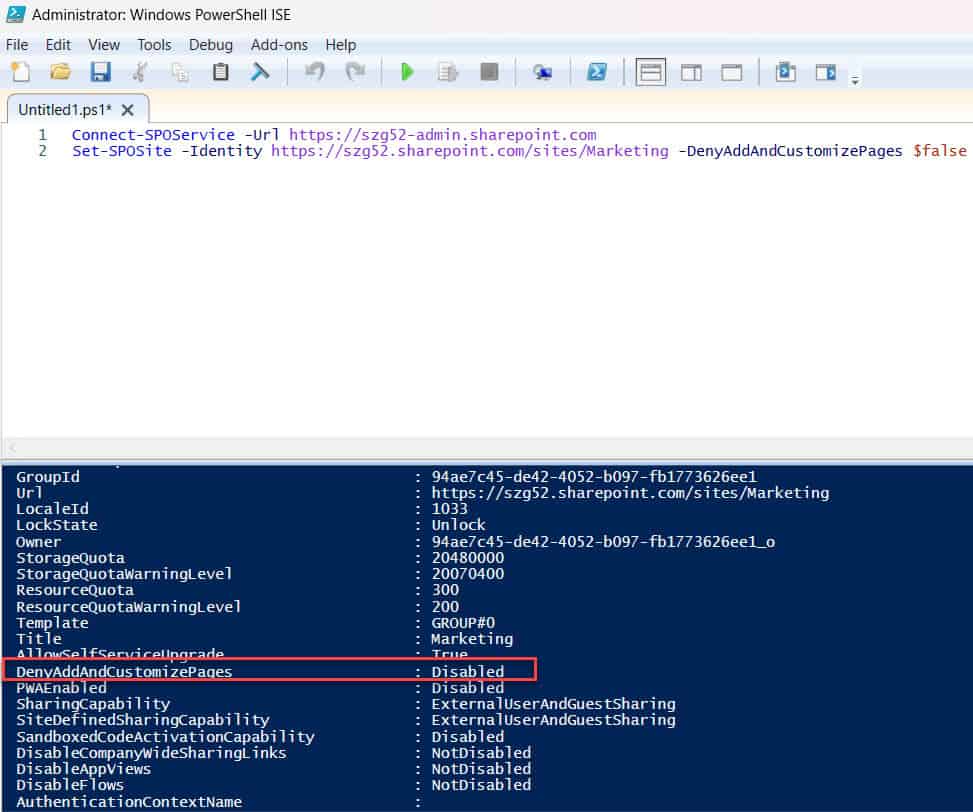Image resolution: width=973 pixels, height=812 pixels.
Task: Click the AuthenticationContextName property name
Action: (129, 801)
